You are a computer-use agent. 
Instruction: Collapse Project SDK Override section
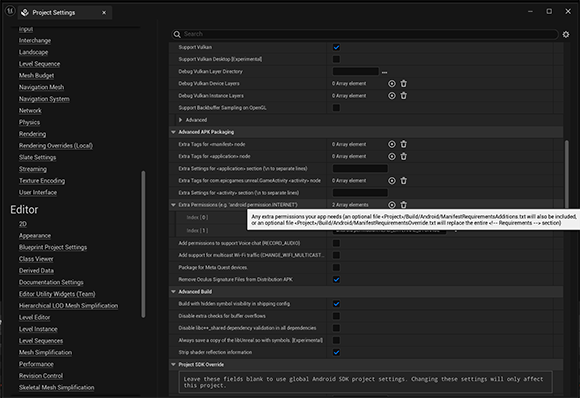coord(173,365)
